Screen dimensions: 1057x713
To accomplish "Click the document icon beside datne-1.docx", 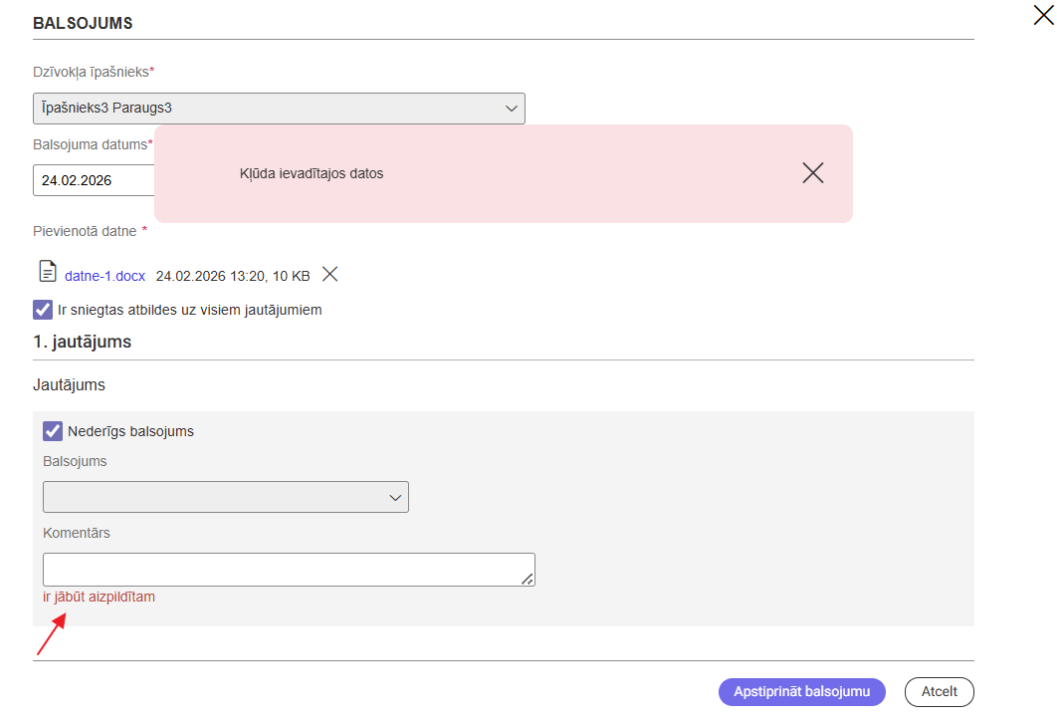I will click(47, 272).
